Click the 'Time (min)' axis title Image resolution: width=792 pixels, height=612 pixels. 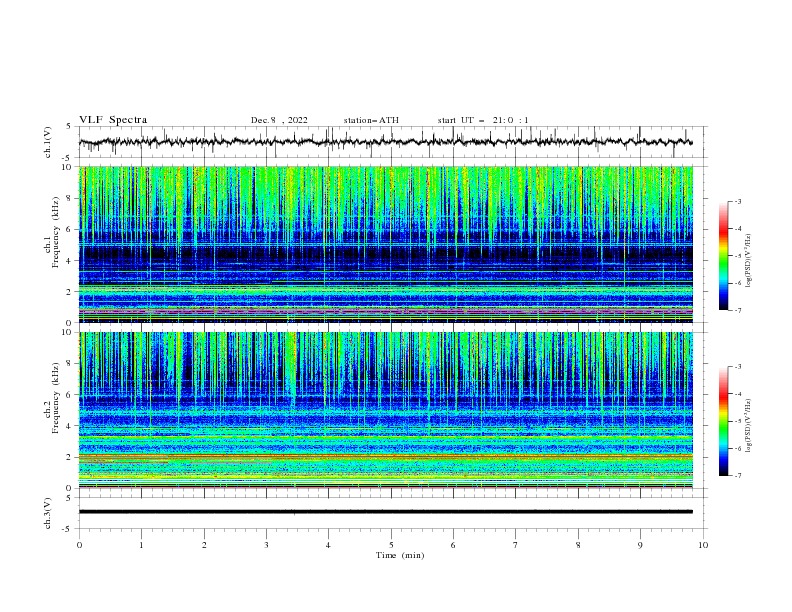pos(400,555)
